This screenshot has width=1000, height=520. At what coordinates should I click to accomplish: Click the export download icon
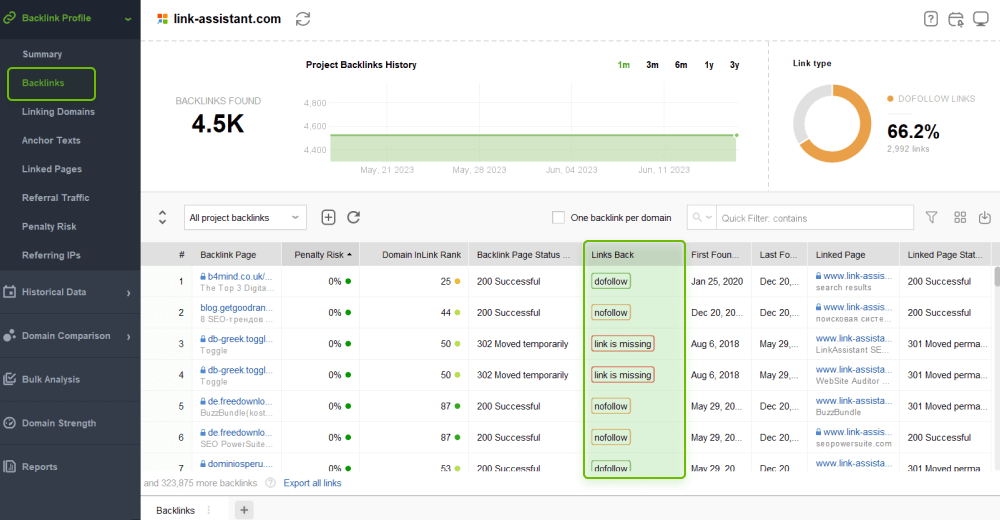coord(985,218)
